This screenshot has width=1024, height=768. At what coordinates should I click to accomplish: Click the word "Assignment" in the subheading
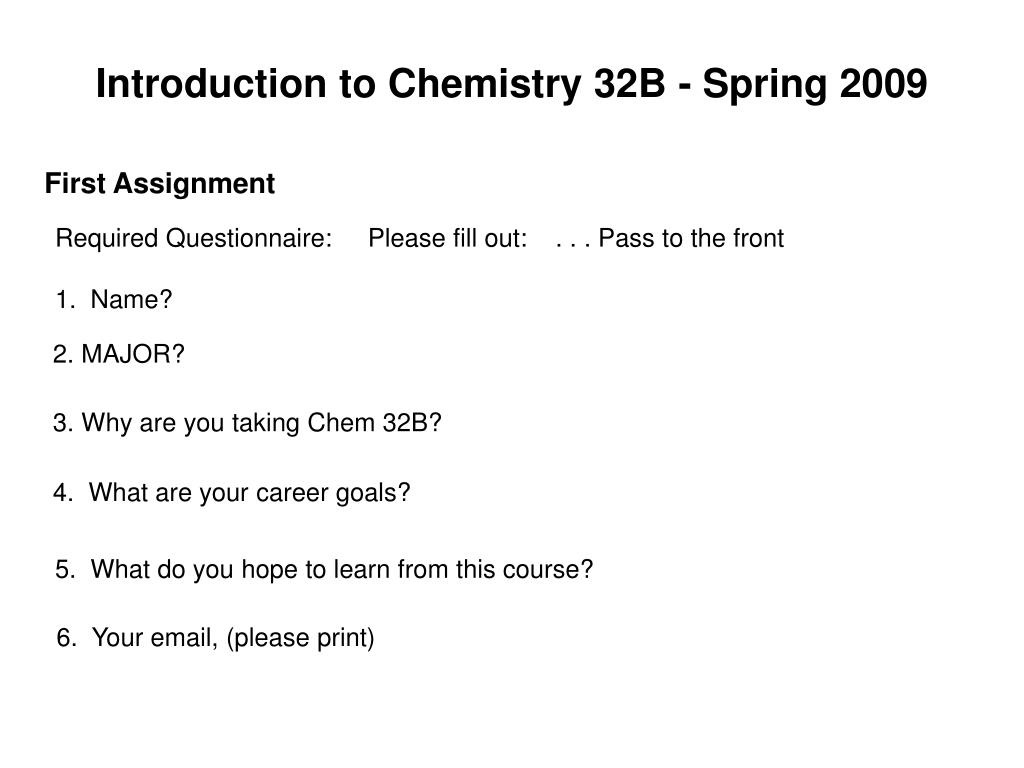coord(194,184)
